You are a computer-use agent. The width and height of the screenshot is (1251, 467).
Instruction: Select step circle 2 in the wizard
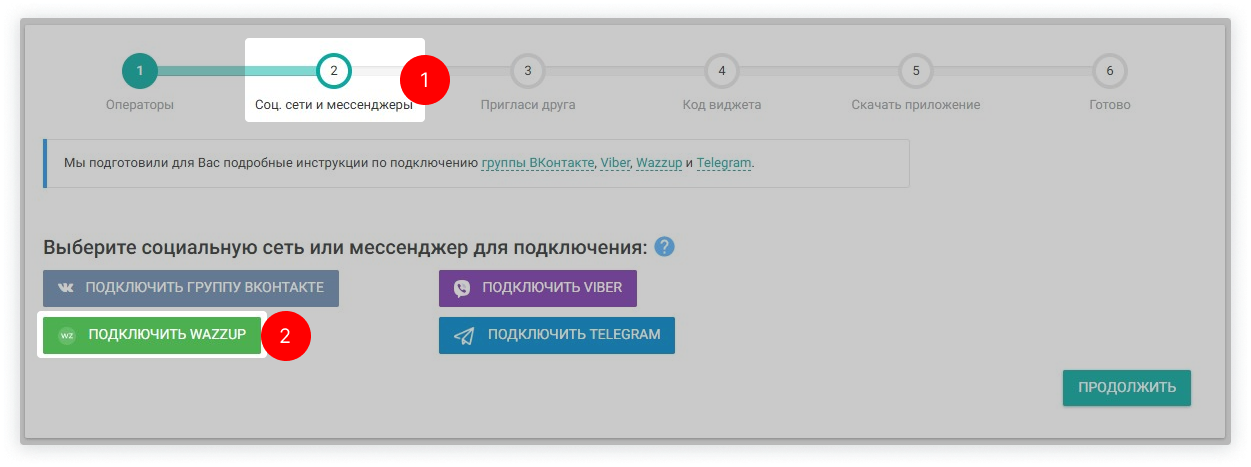coord(334,71)
